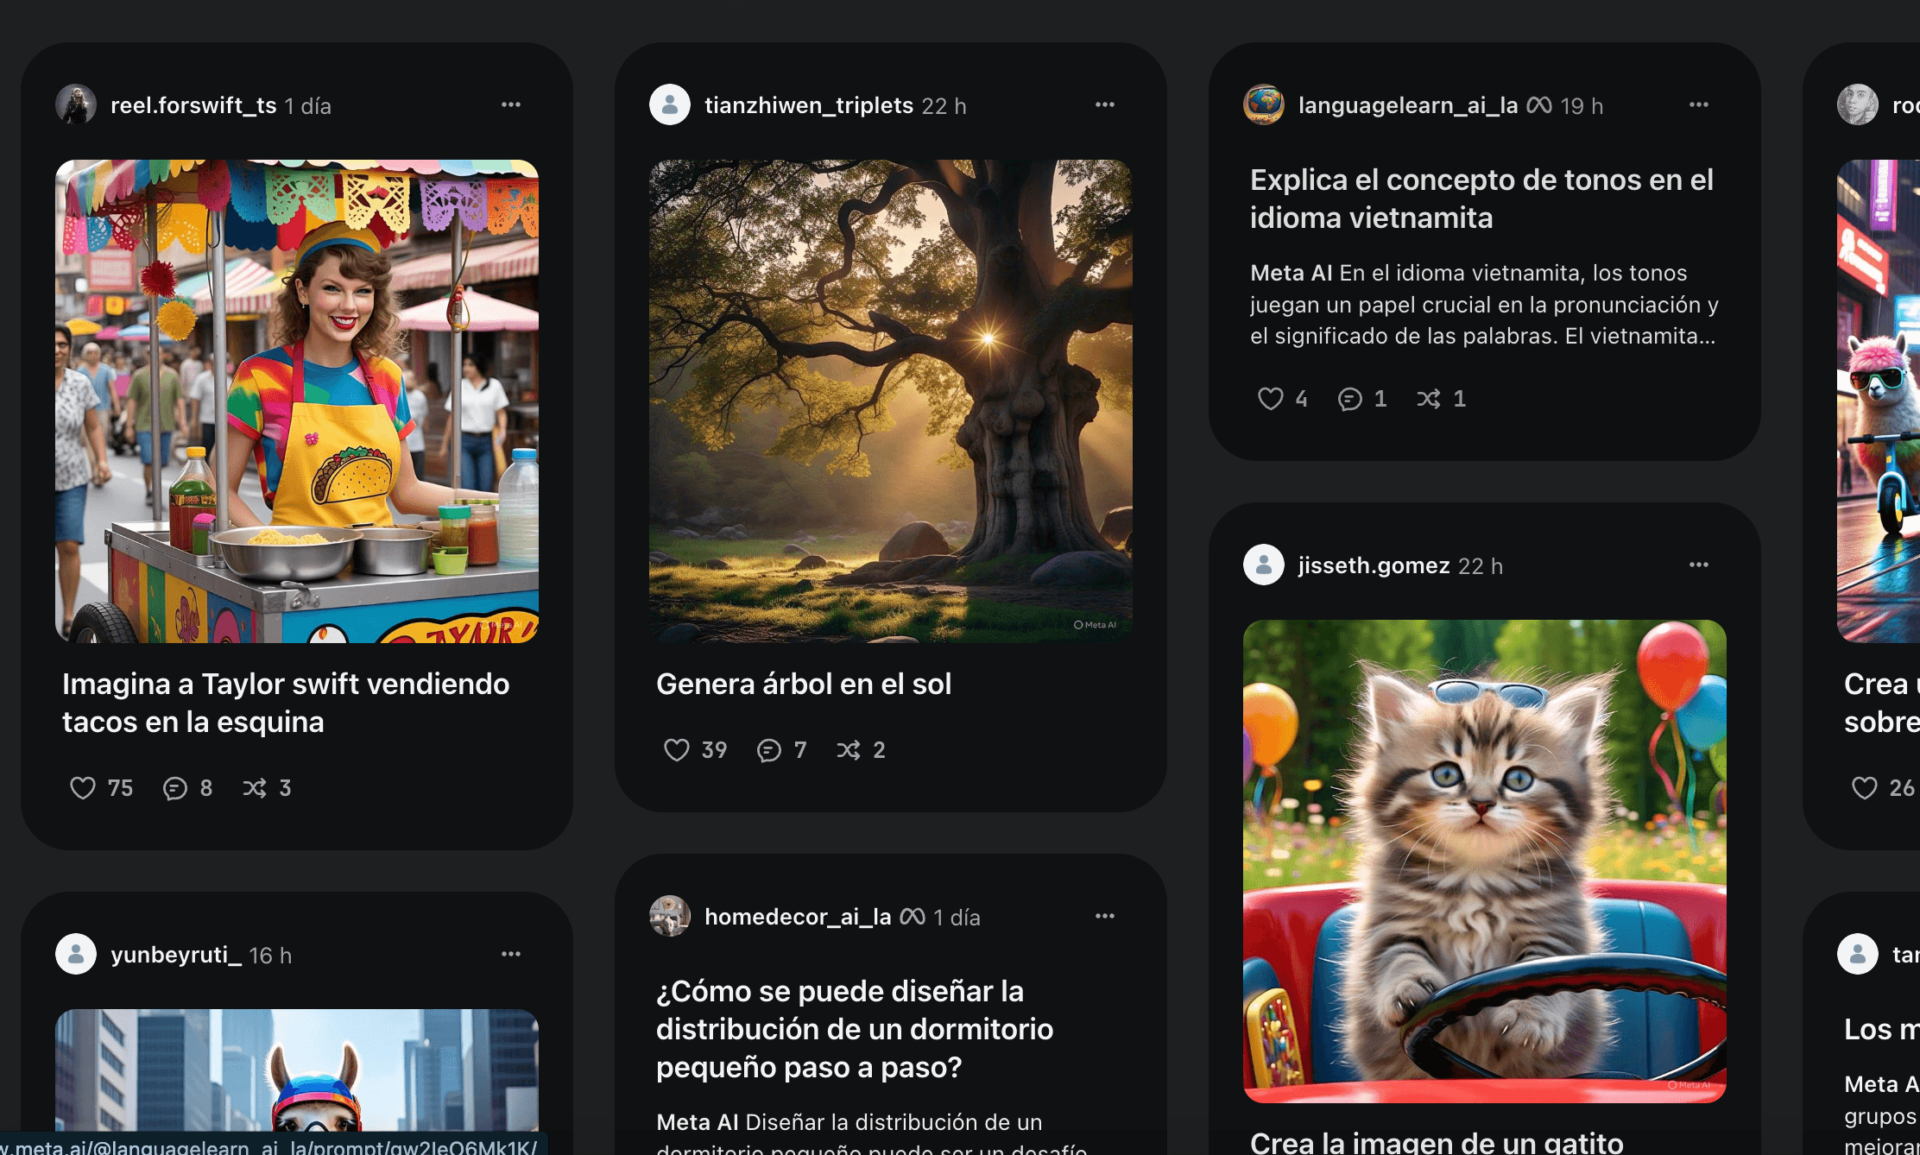Click Meta AI badge next to homedecor_ai_la
This screenshot has width=1920, height=1155.
(x=913, y=916)
